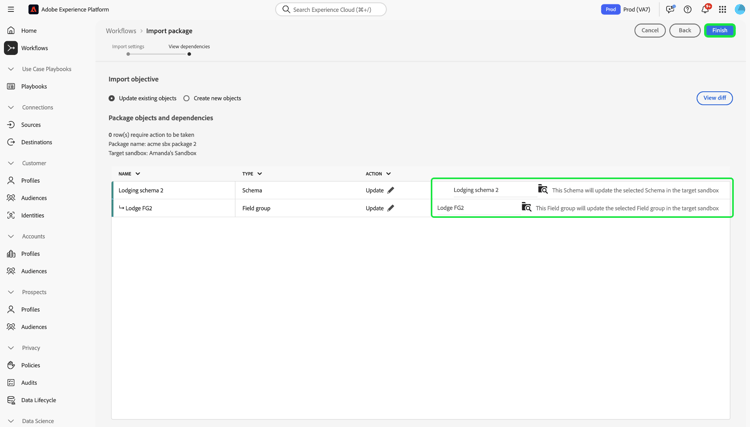The image size is (750, 427).
Task: Open the ACTION column dropdown arrow
Action: click(x=388, y=174)
